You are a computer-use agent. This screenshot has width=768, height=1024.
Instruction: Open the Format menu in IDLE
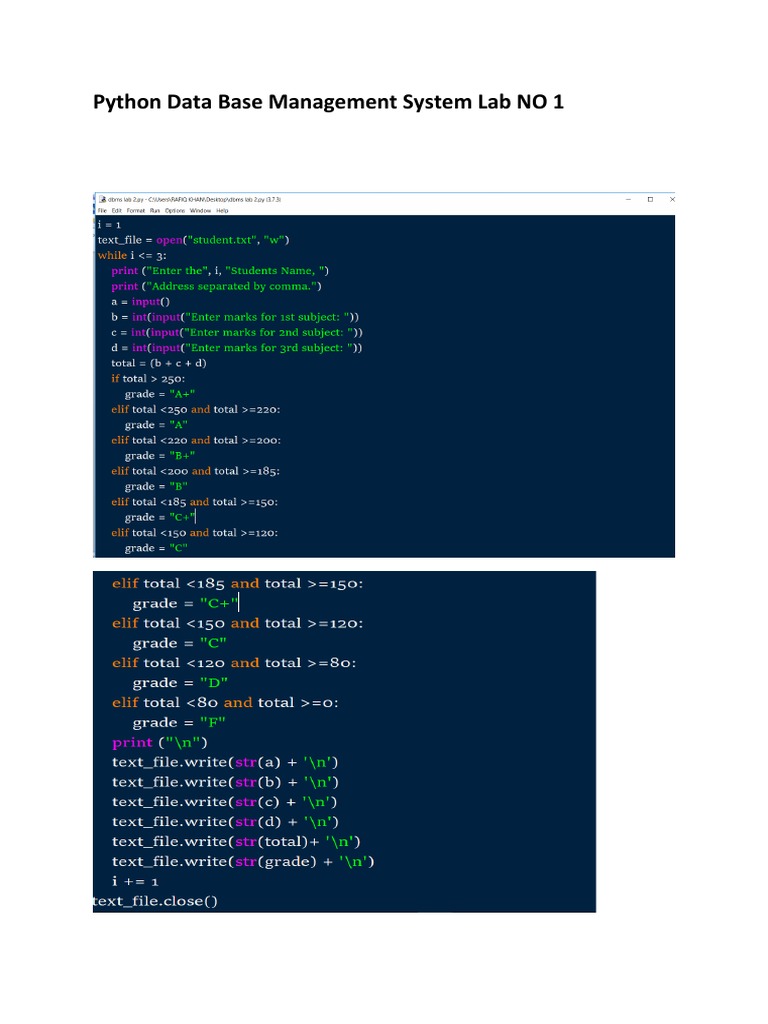point(136,210)
